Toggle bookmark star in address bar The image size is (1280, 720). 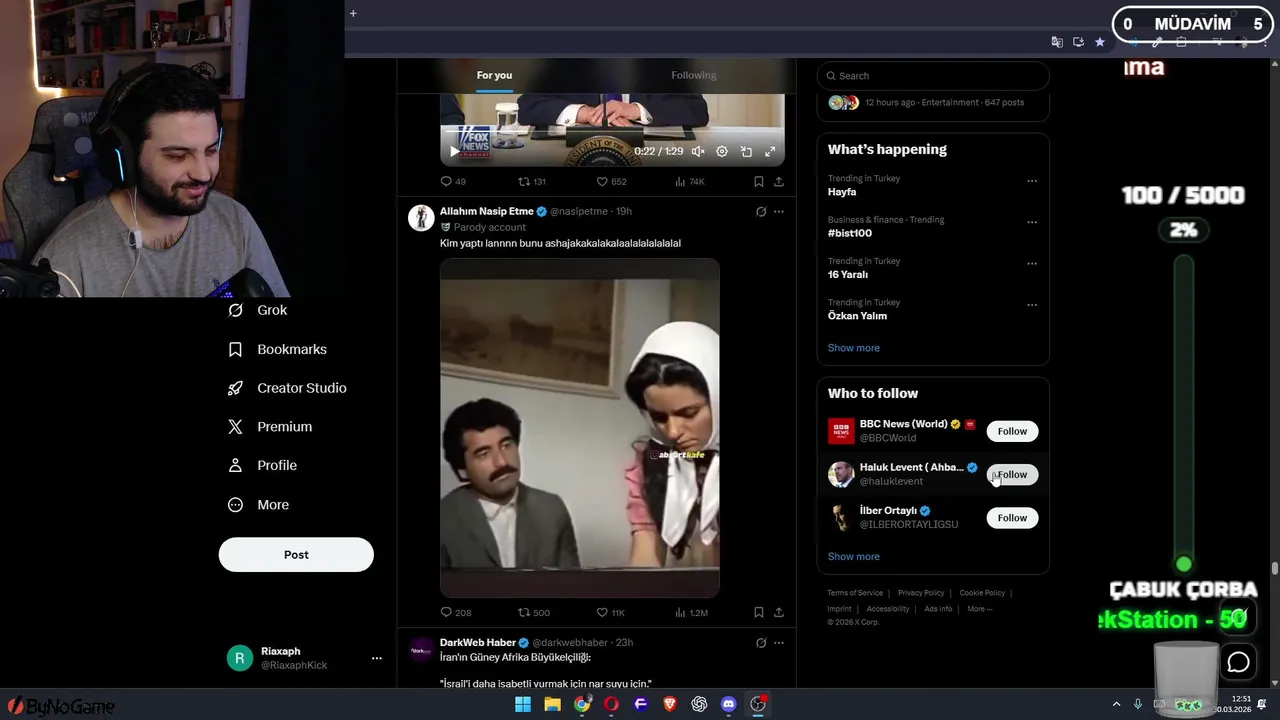coord(1100,42)
